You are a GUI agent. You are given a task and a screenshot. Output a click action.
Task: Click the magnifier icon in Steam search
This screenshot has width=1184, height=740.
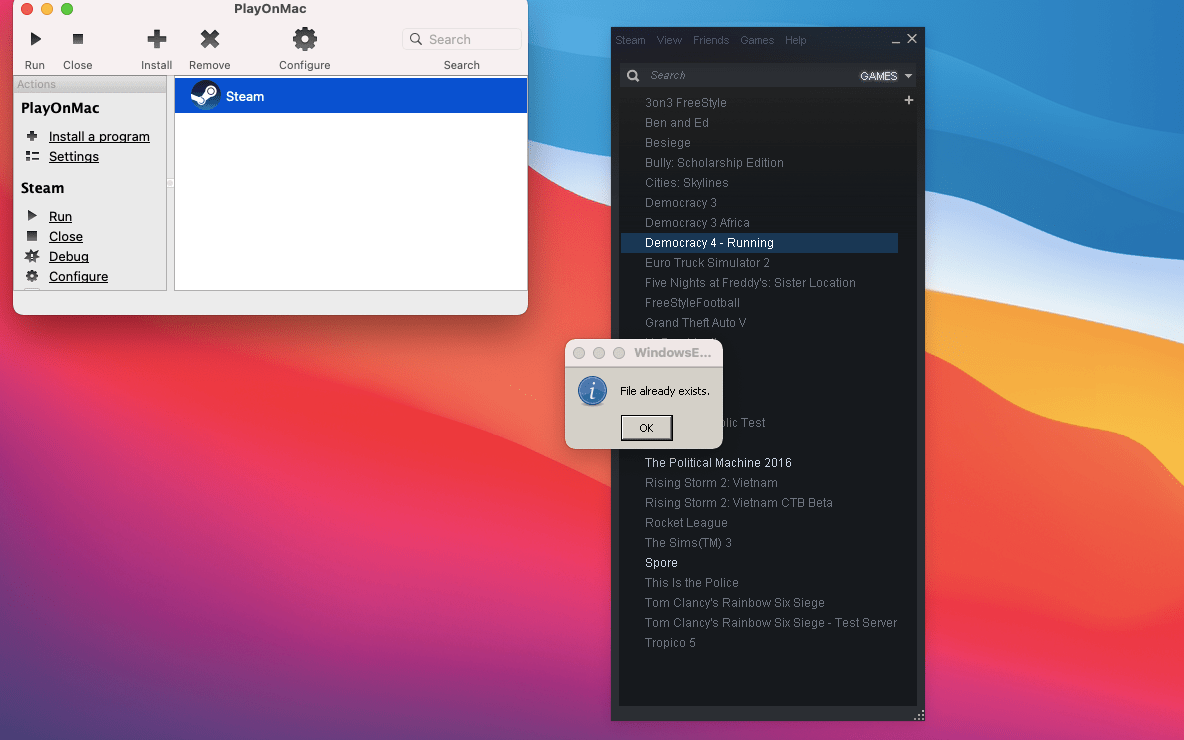(x=633, y=76)
